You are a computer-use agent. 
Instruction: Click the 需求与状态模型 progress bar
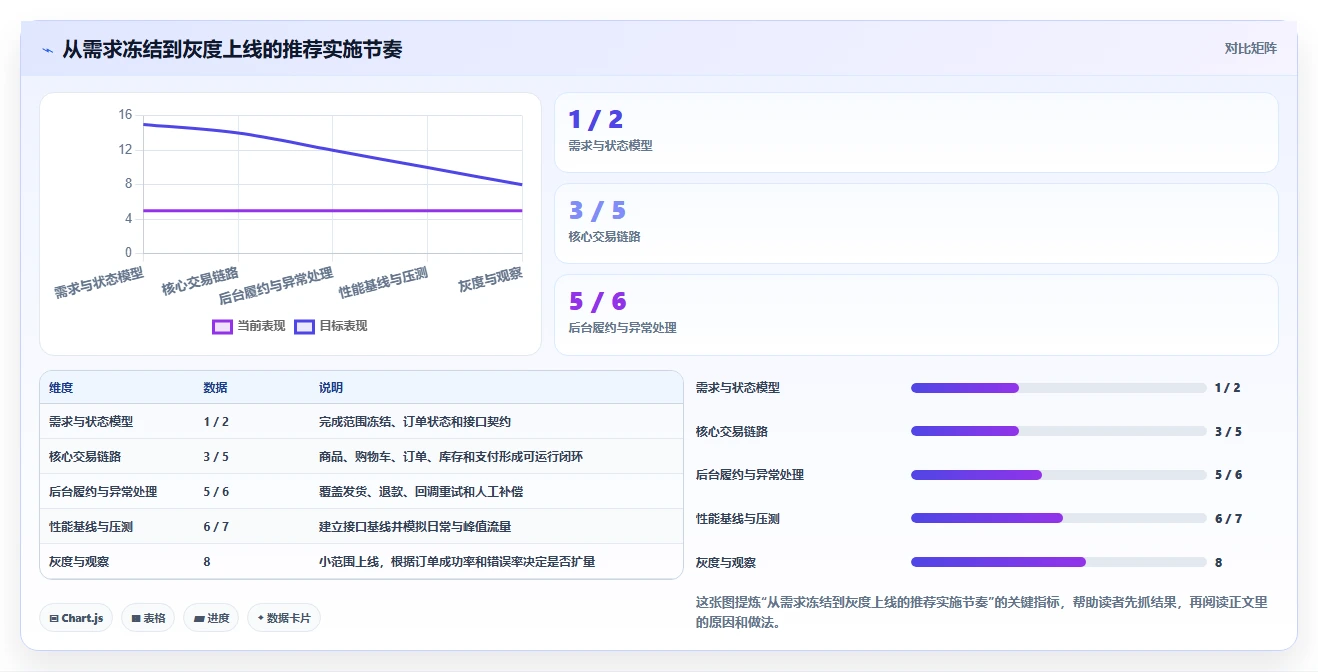pos(1058,388)
